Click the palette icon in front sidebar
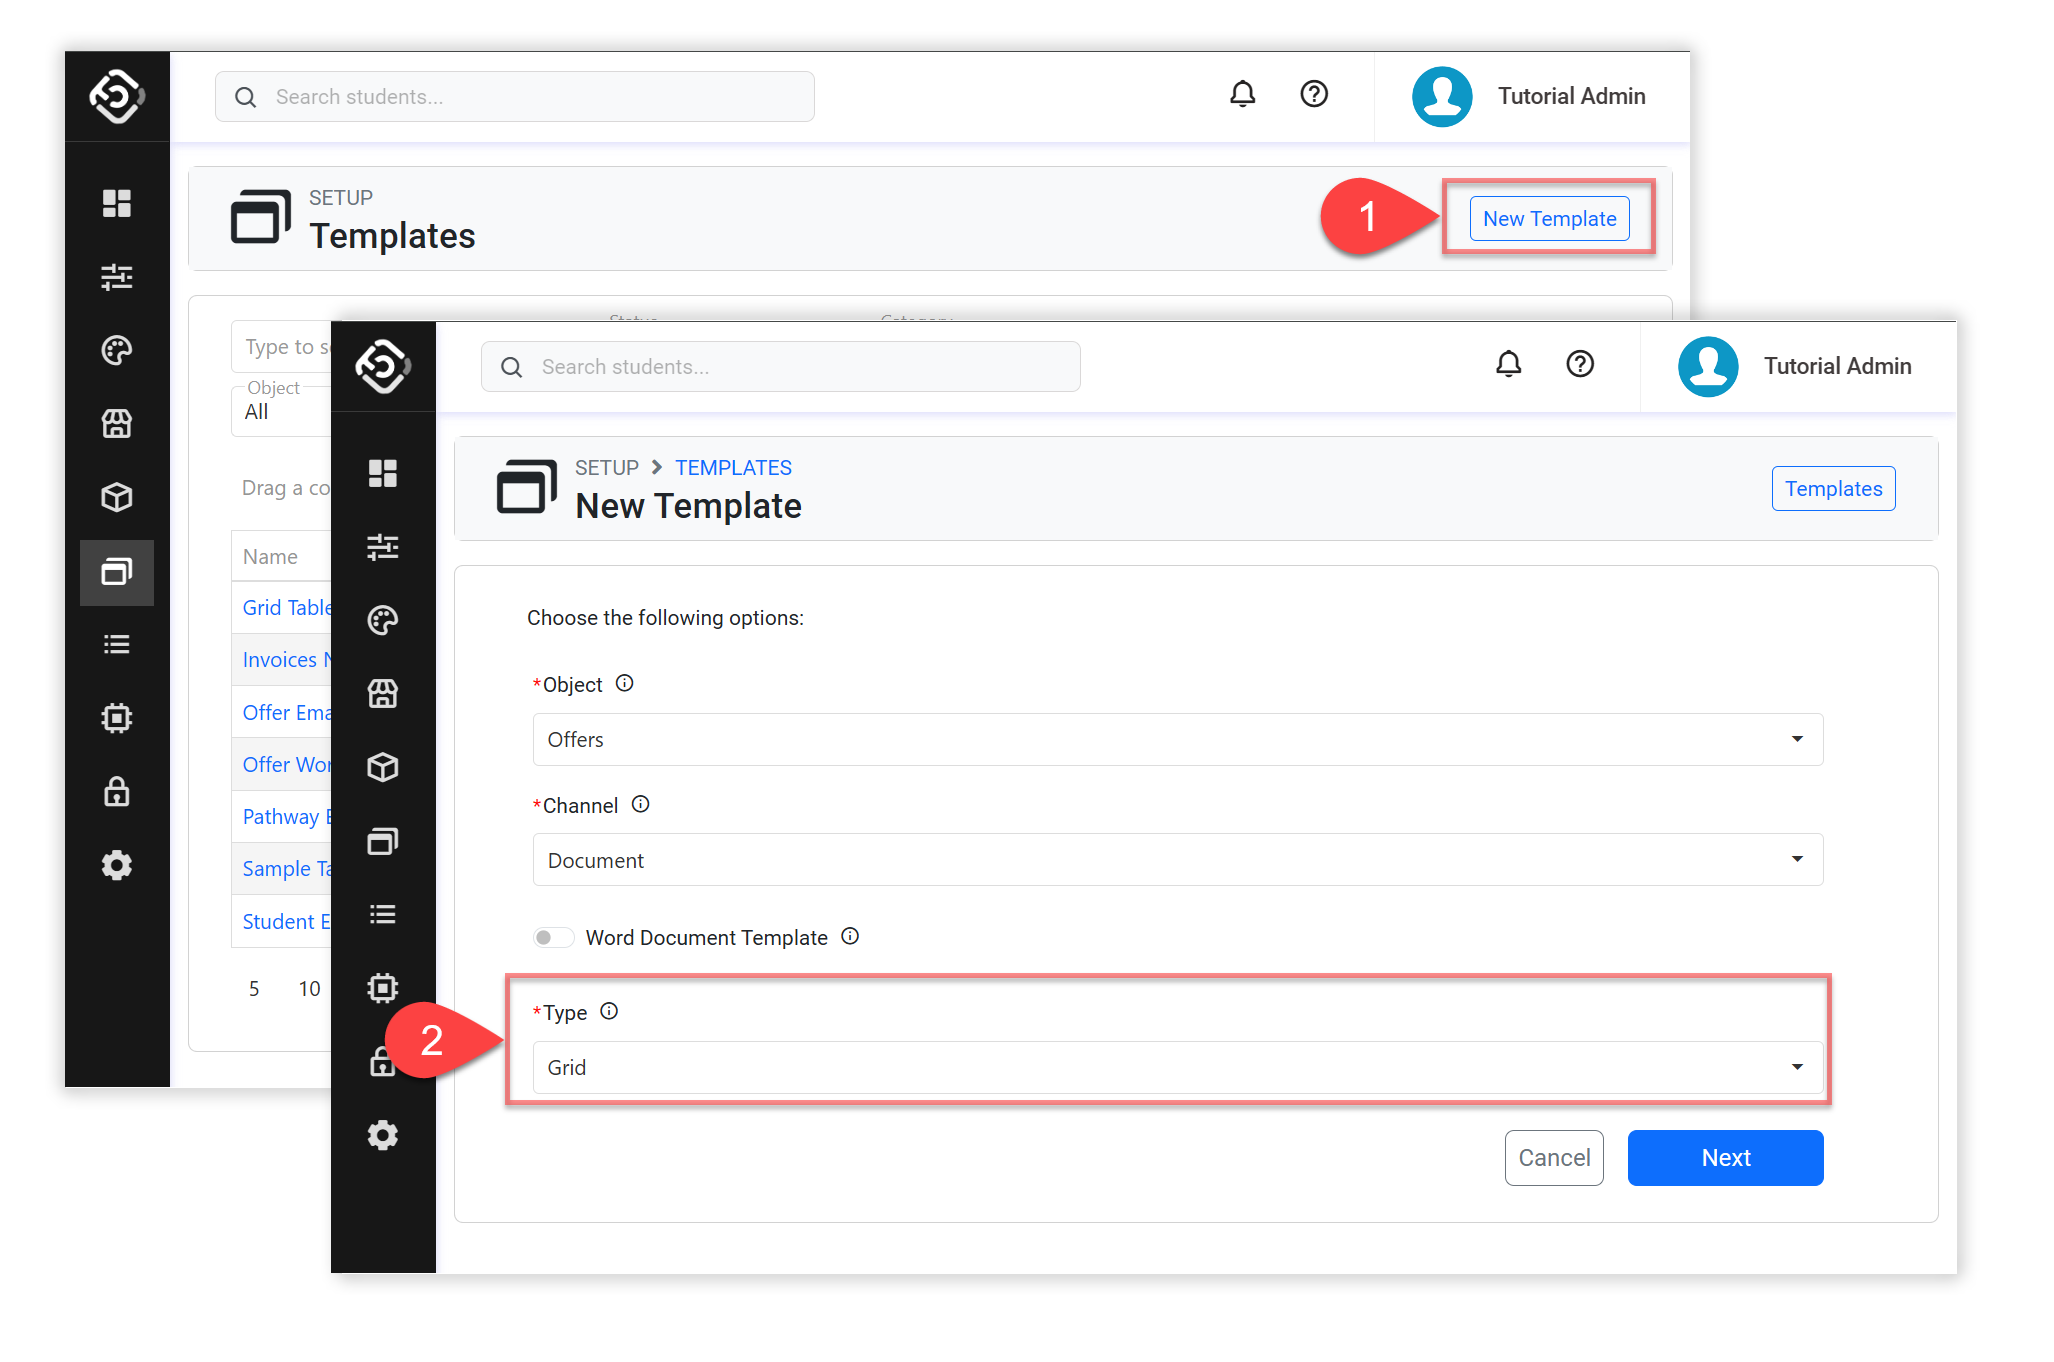 [x=383, y=620]
